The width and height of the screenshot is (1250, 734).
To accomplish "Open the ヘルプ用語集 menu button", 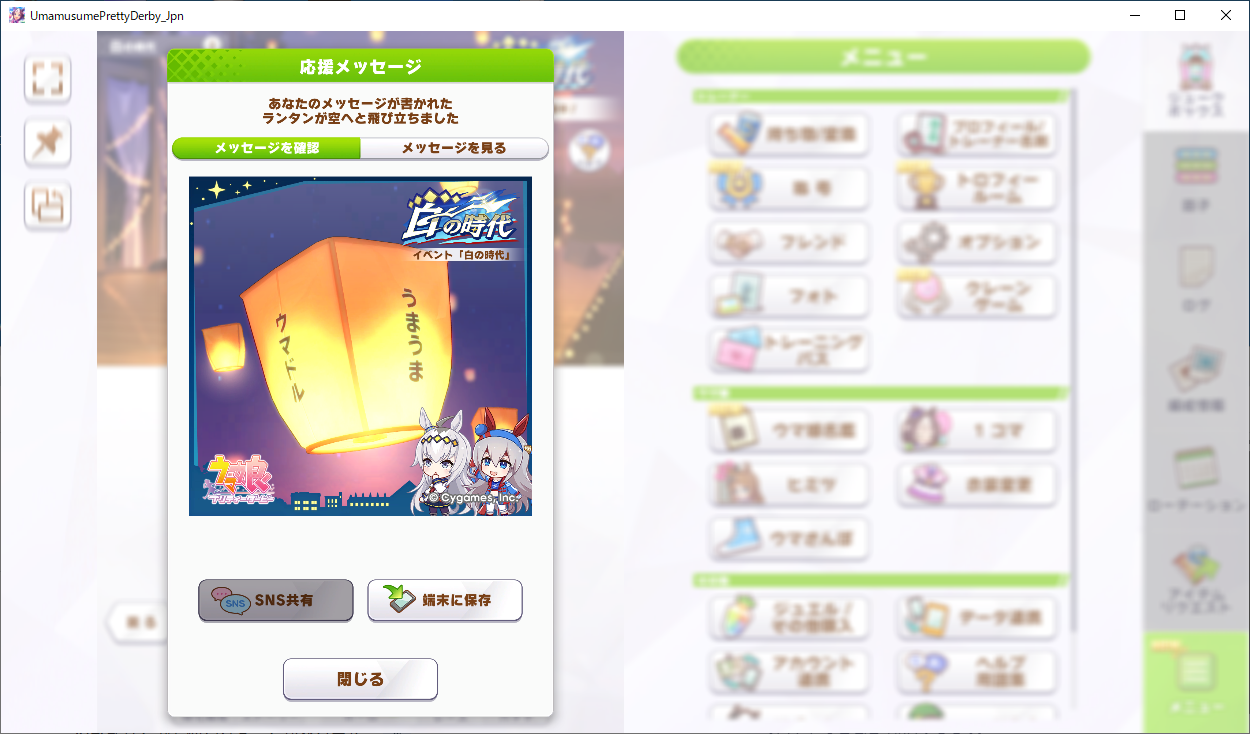I will point(977,671).
